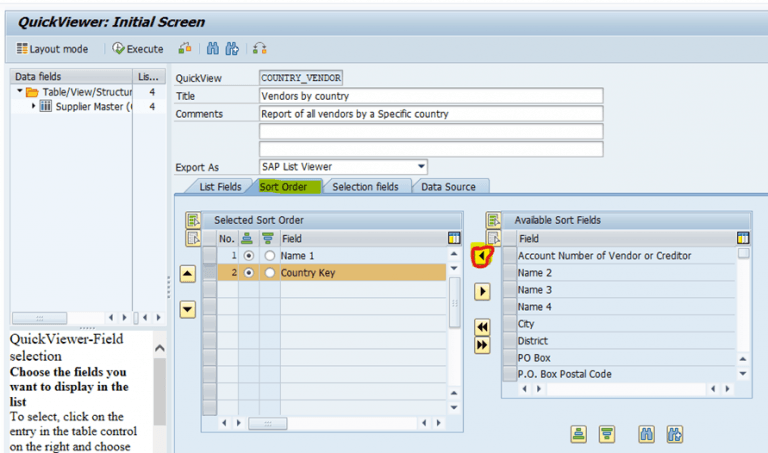Open the Export As dropdown
768x453 pixels.
(x=421, y=166)
